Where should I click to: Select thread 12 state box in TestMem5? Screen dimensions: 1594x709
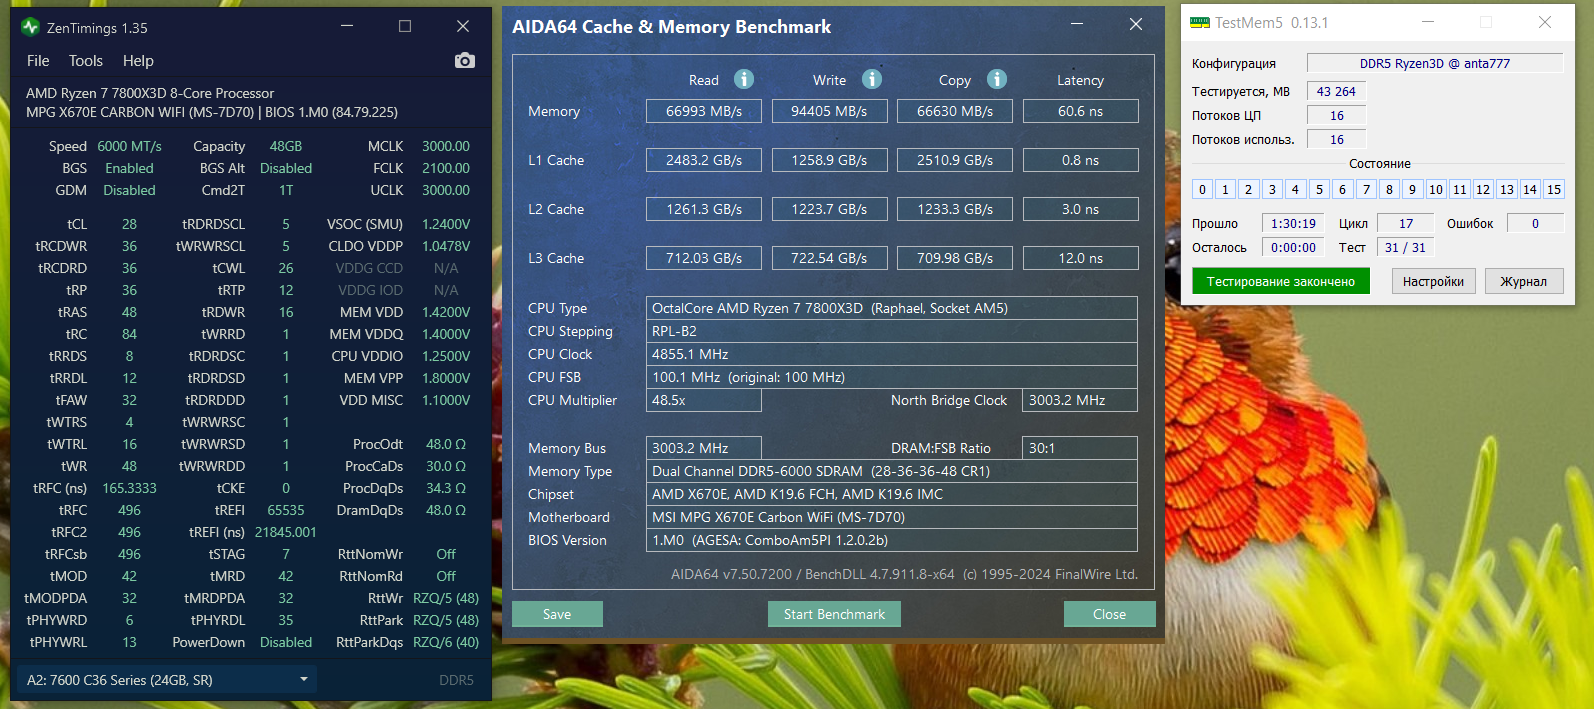click(x=1483, y=189)
